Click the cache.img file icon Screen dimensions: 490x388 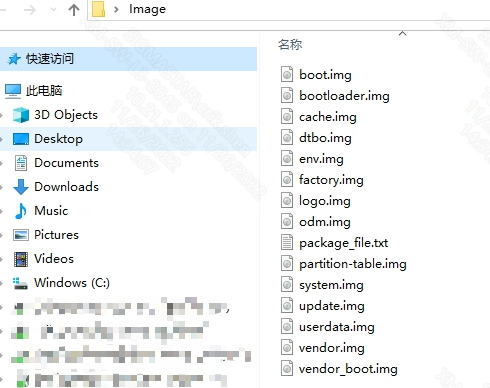[287, 116]
